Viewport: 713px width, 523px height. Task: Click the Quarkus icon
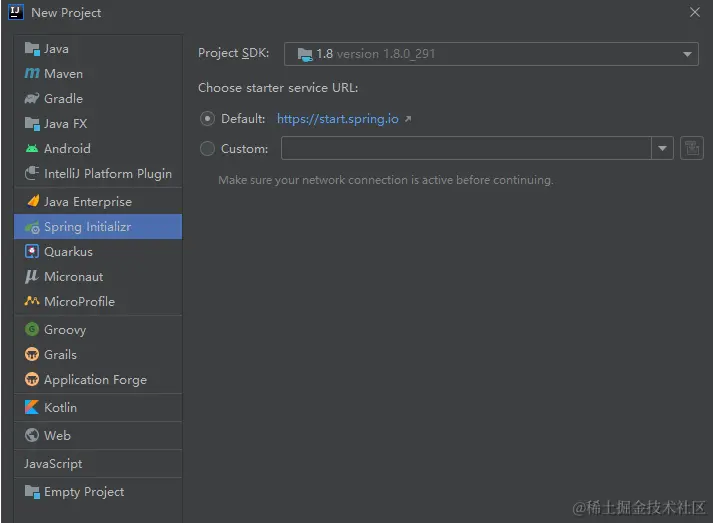tap(32, 251)
